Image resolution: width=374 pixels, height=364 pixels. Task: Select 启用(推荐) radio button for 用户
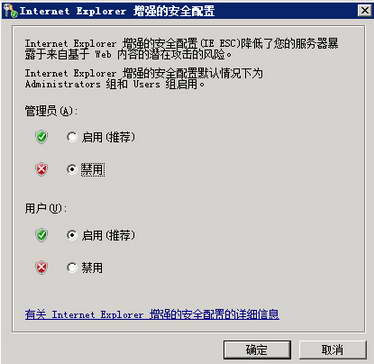[x=72, y=235]
